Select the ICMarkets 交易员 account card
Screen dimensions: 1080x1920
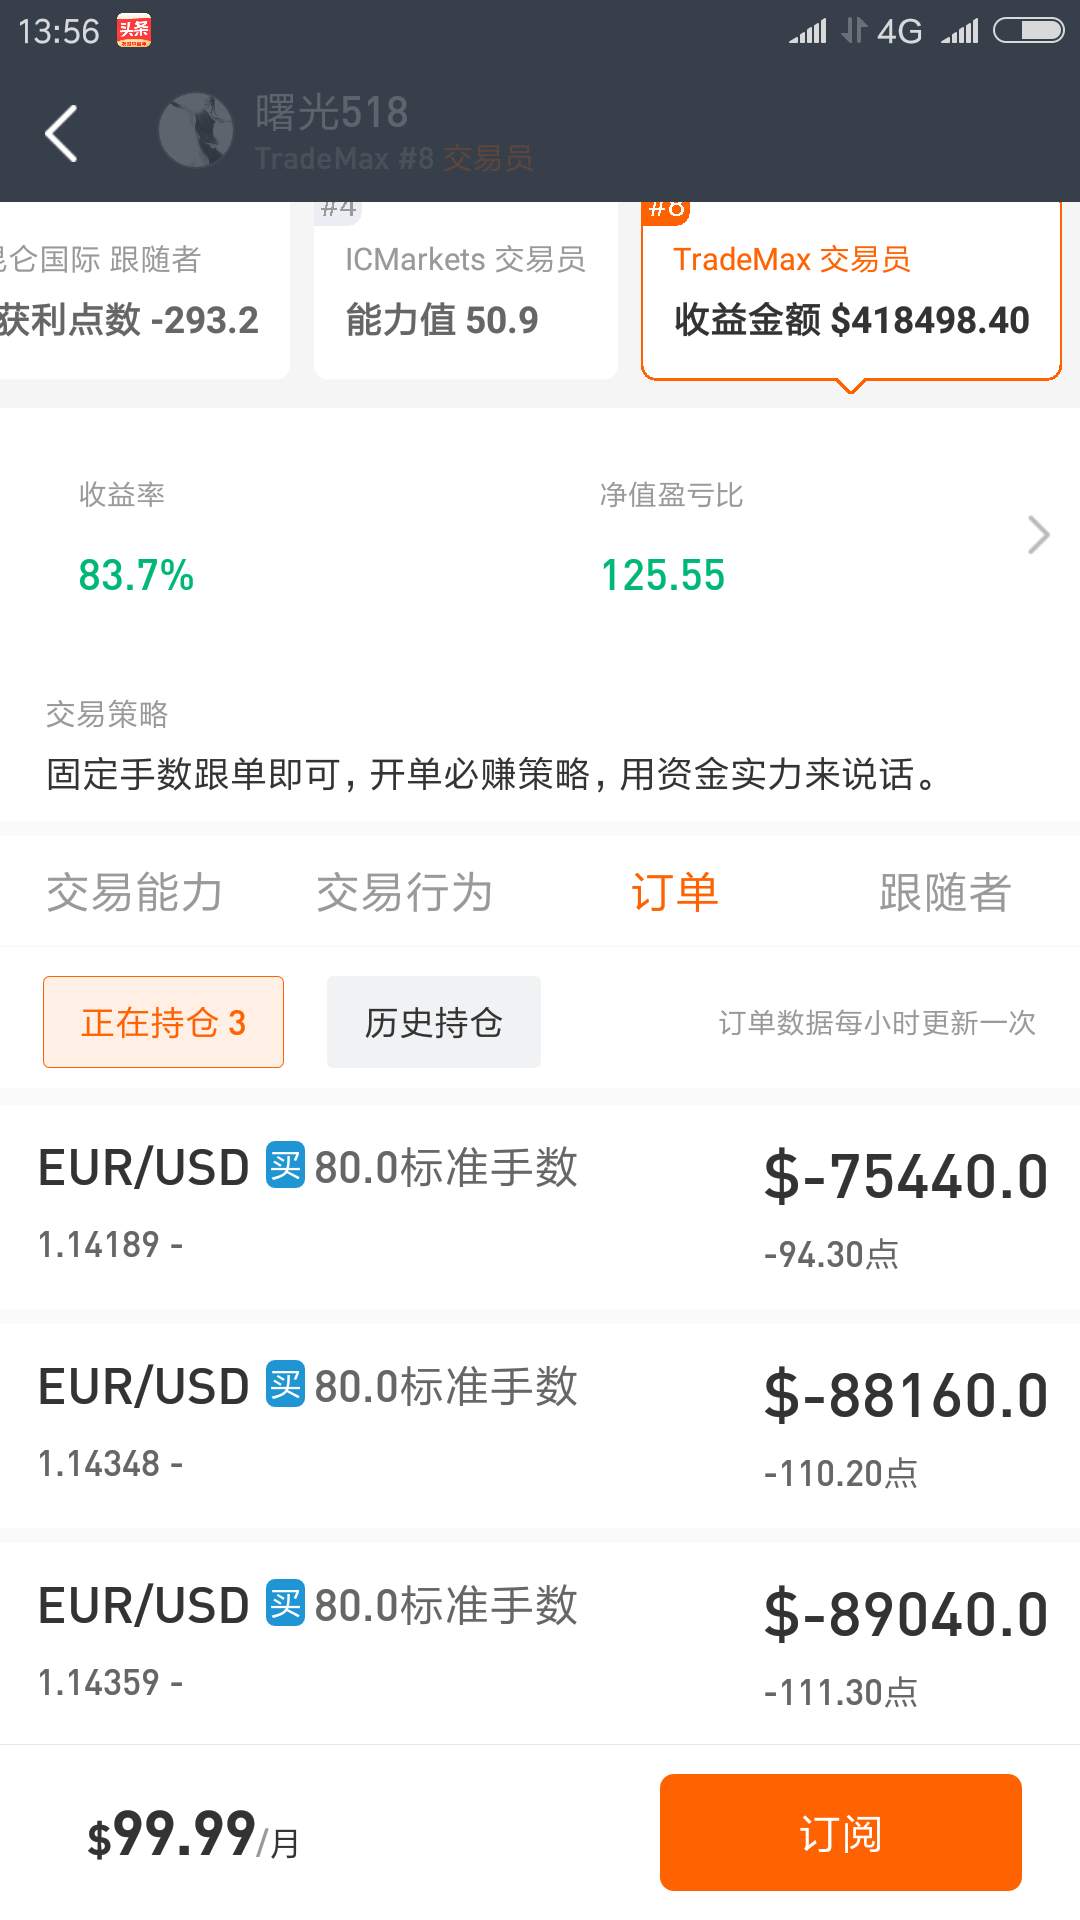pyautogui.click(x=465, y=291)
